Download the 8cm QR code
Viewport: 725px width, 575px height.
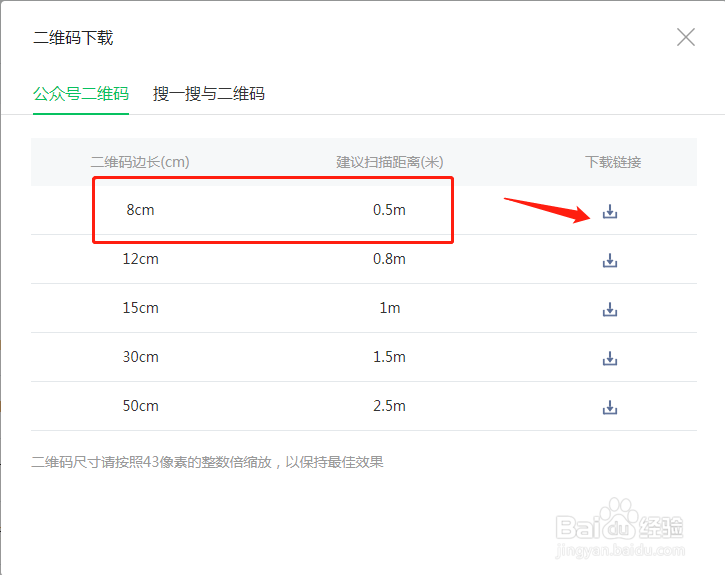pyautogui.click(x=610, y=211)
